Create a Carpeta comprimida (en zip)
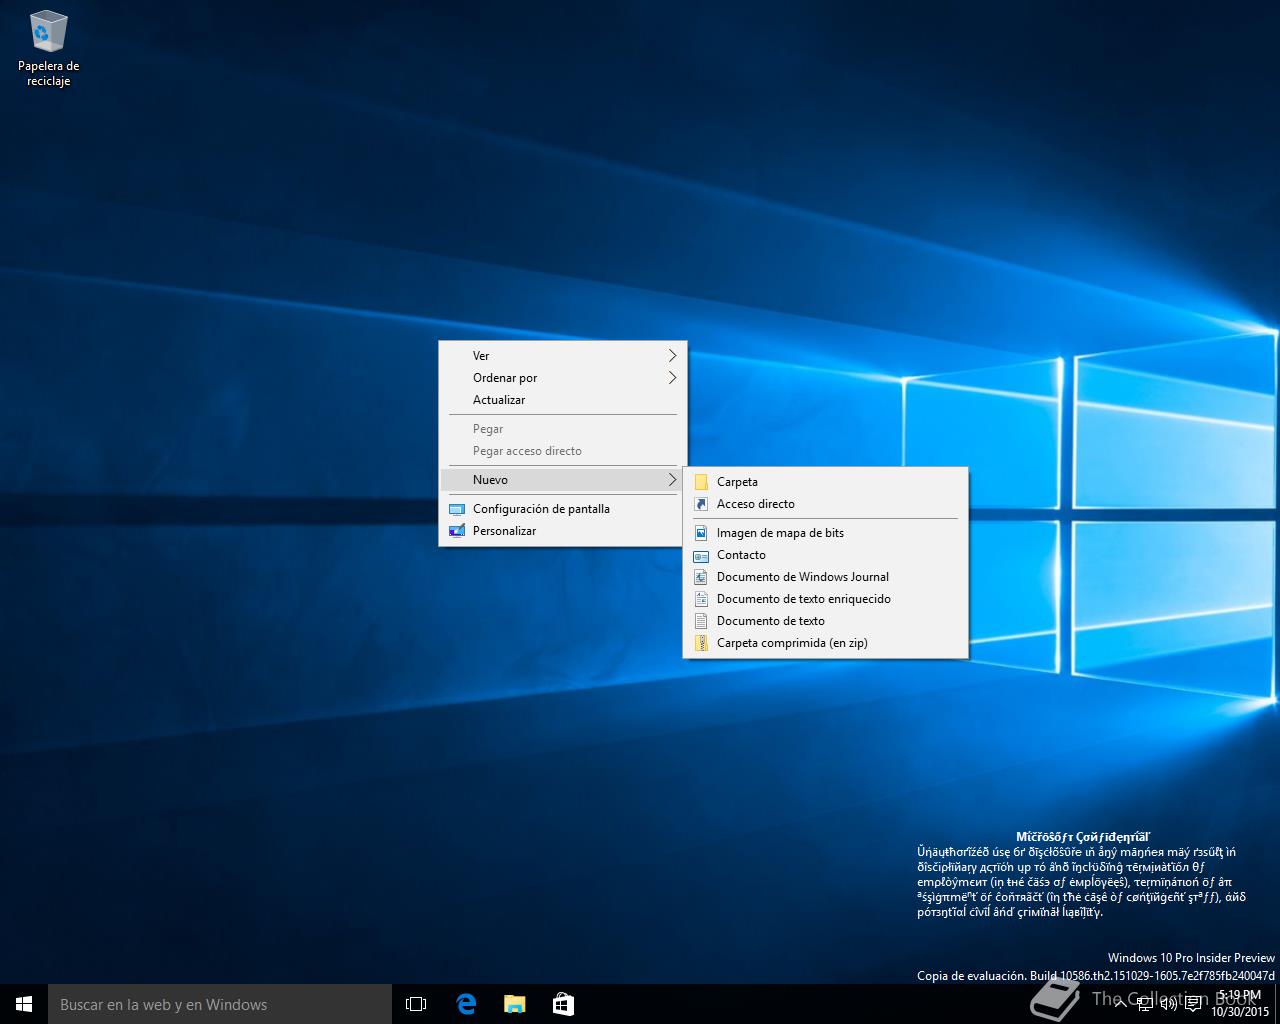The width and height of the screenshot is (1280, 1024). (x=825, y=643)
